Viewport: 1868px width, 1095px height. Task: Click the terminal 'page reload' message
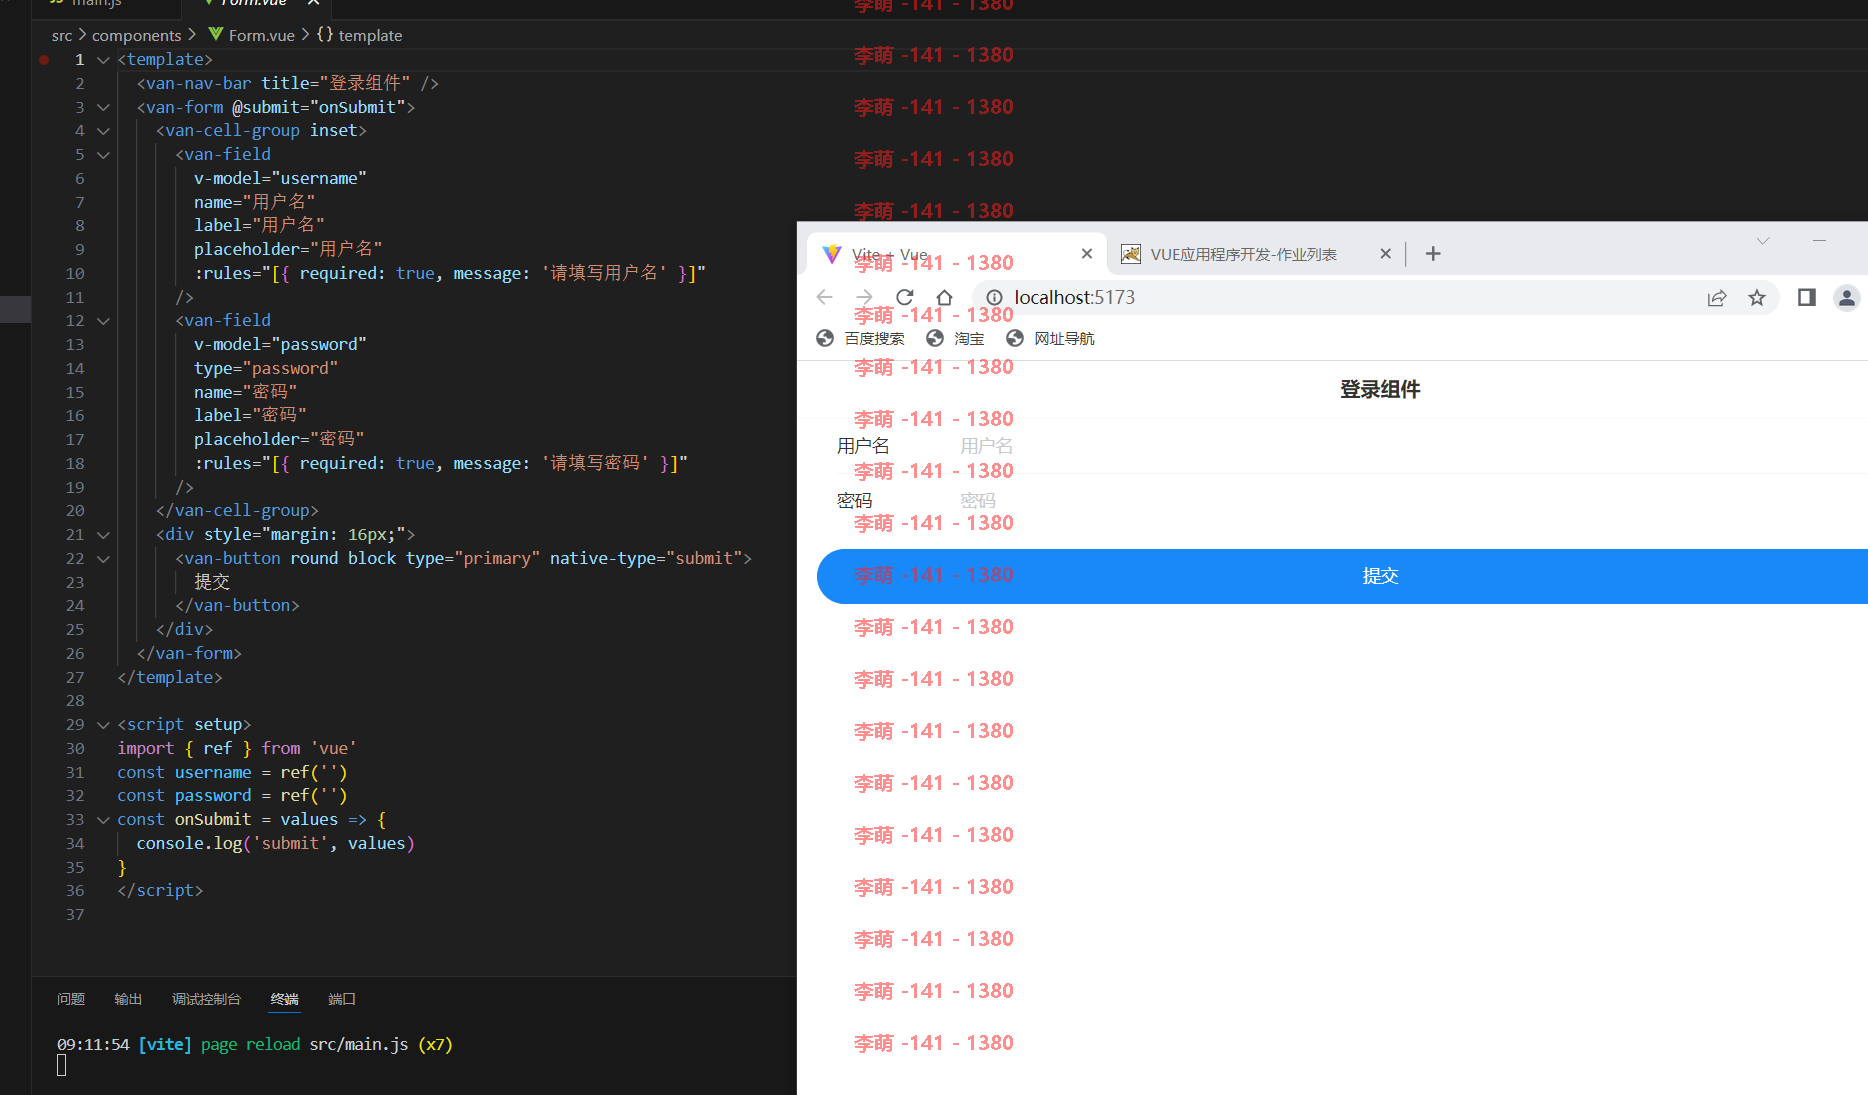point(250,1044)
